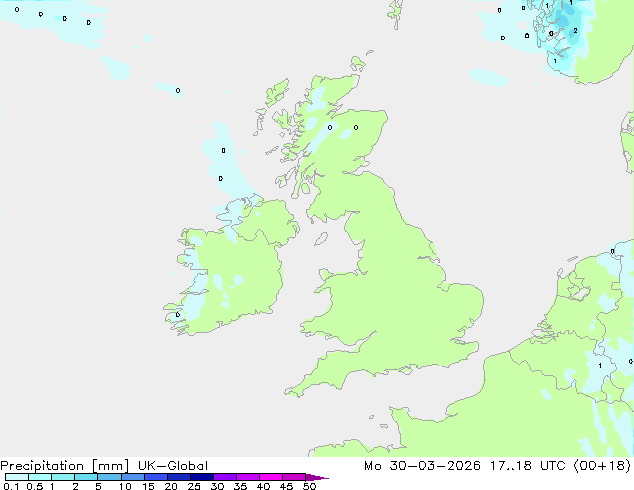Click the 15–20 mm legend color swatch
The height and width of the screenshot is (490, 634).
[x=155, y=477]
